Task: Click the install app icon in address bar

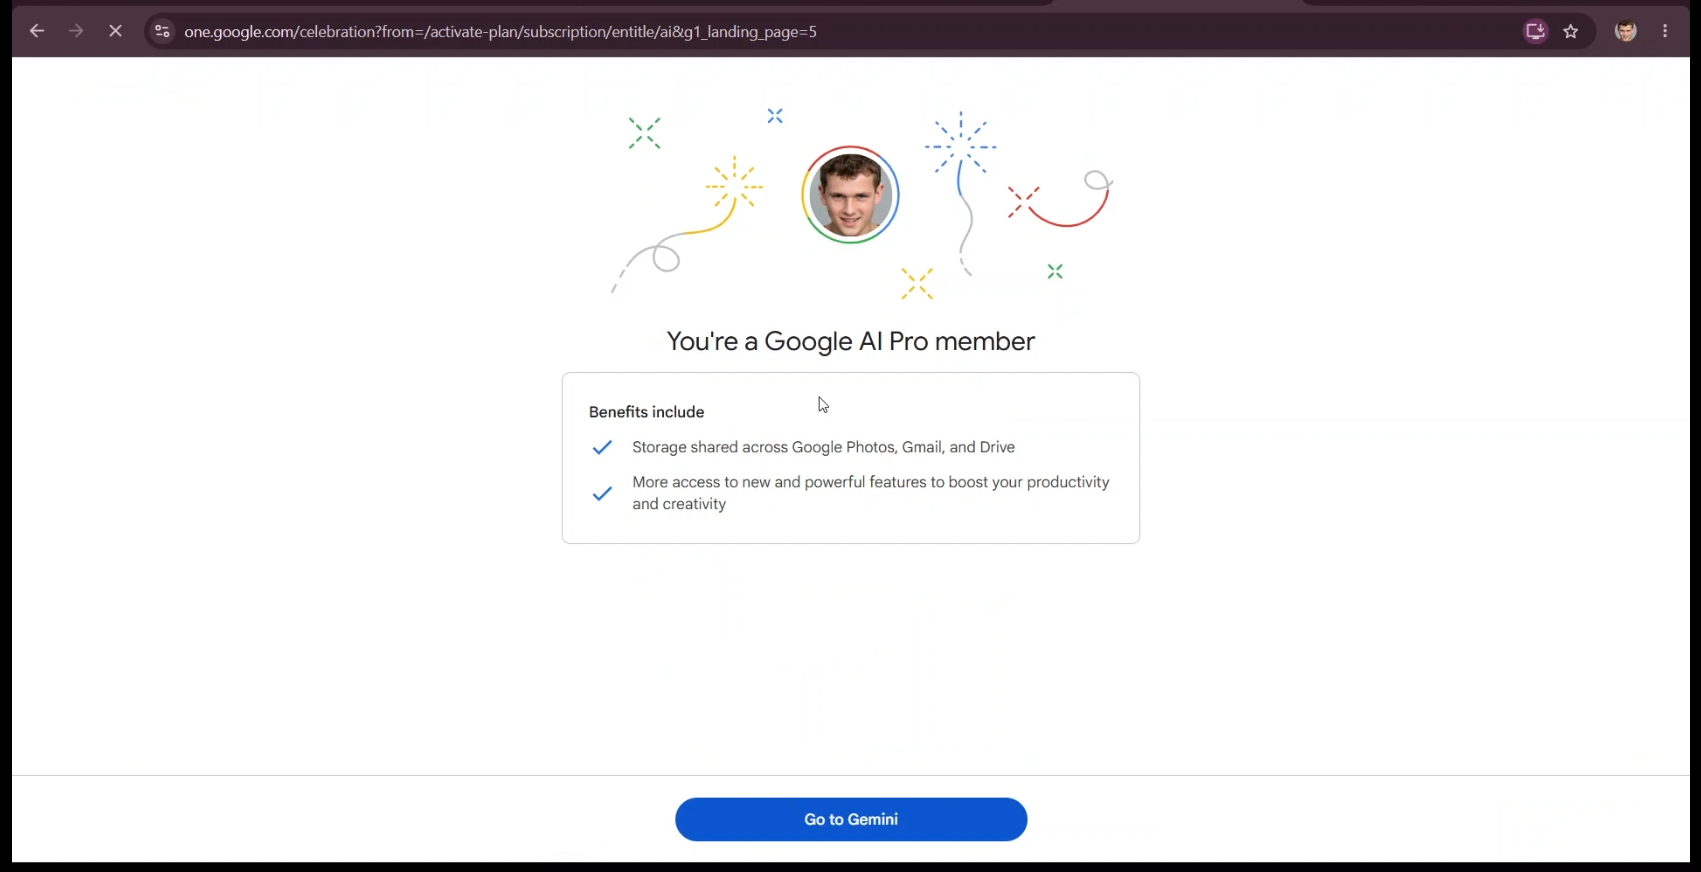Action: tap(1536, 31)
